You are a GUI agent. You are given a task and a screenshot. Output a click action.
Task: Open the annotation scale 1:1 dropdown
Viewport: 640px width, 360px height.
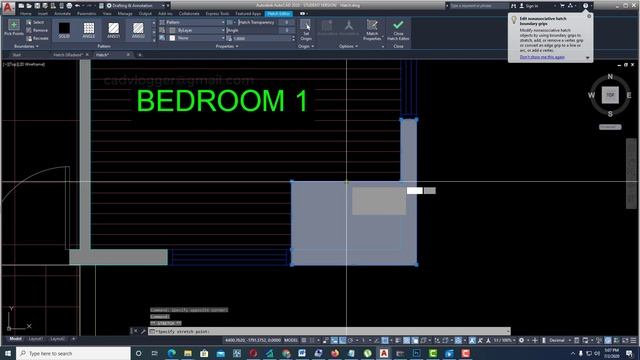[x=503, y=340]
